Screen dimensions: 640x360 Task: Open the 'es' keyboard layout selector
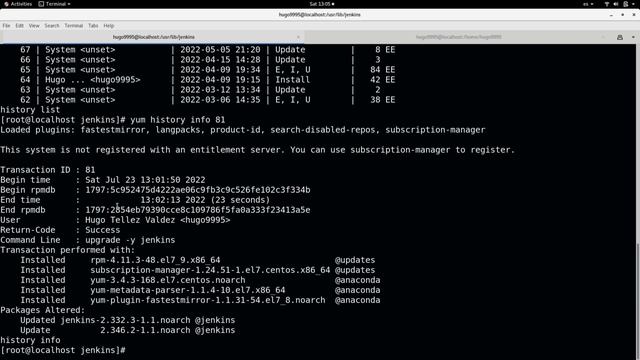click(588, 4)
